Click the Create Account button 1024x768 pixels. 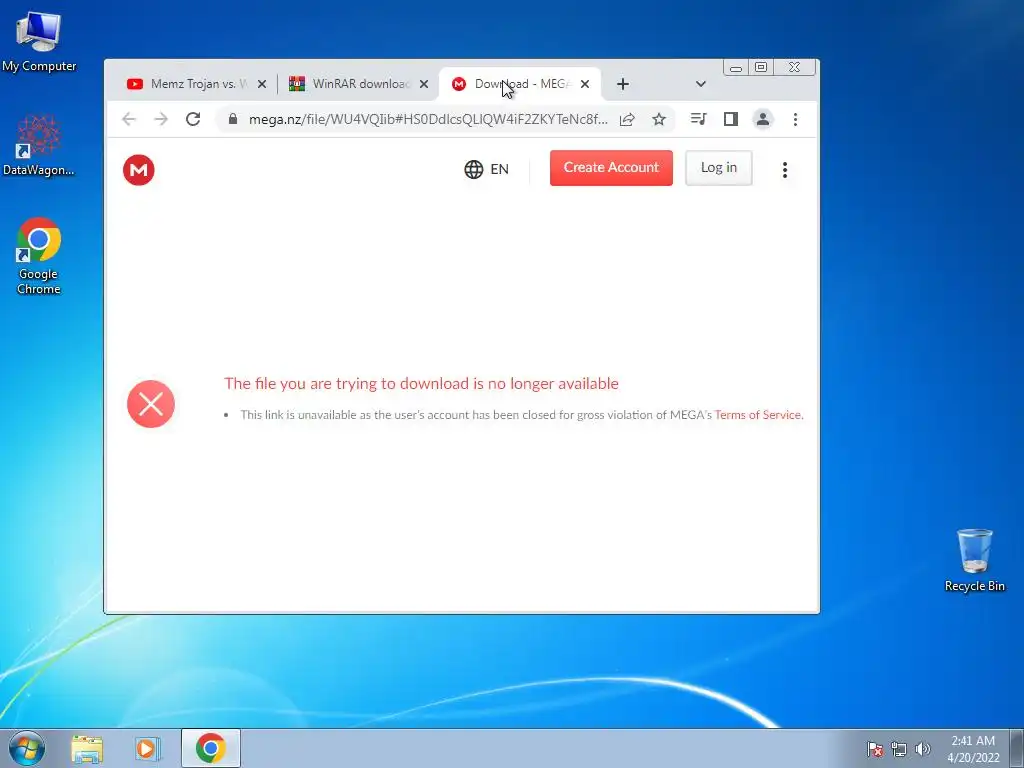(x=611, y=168)
